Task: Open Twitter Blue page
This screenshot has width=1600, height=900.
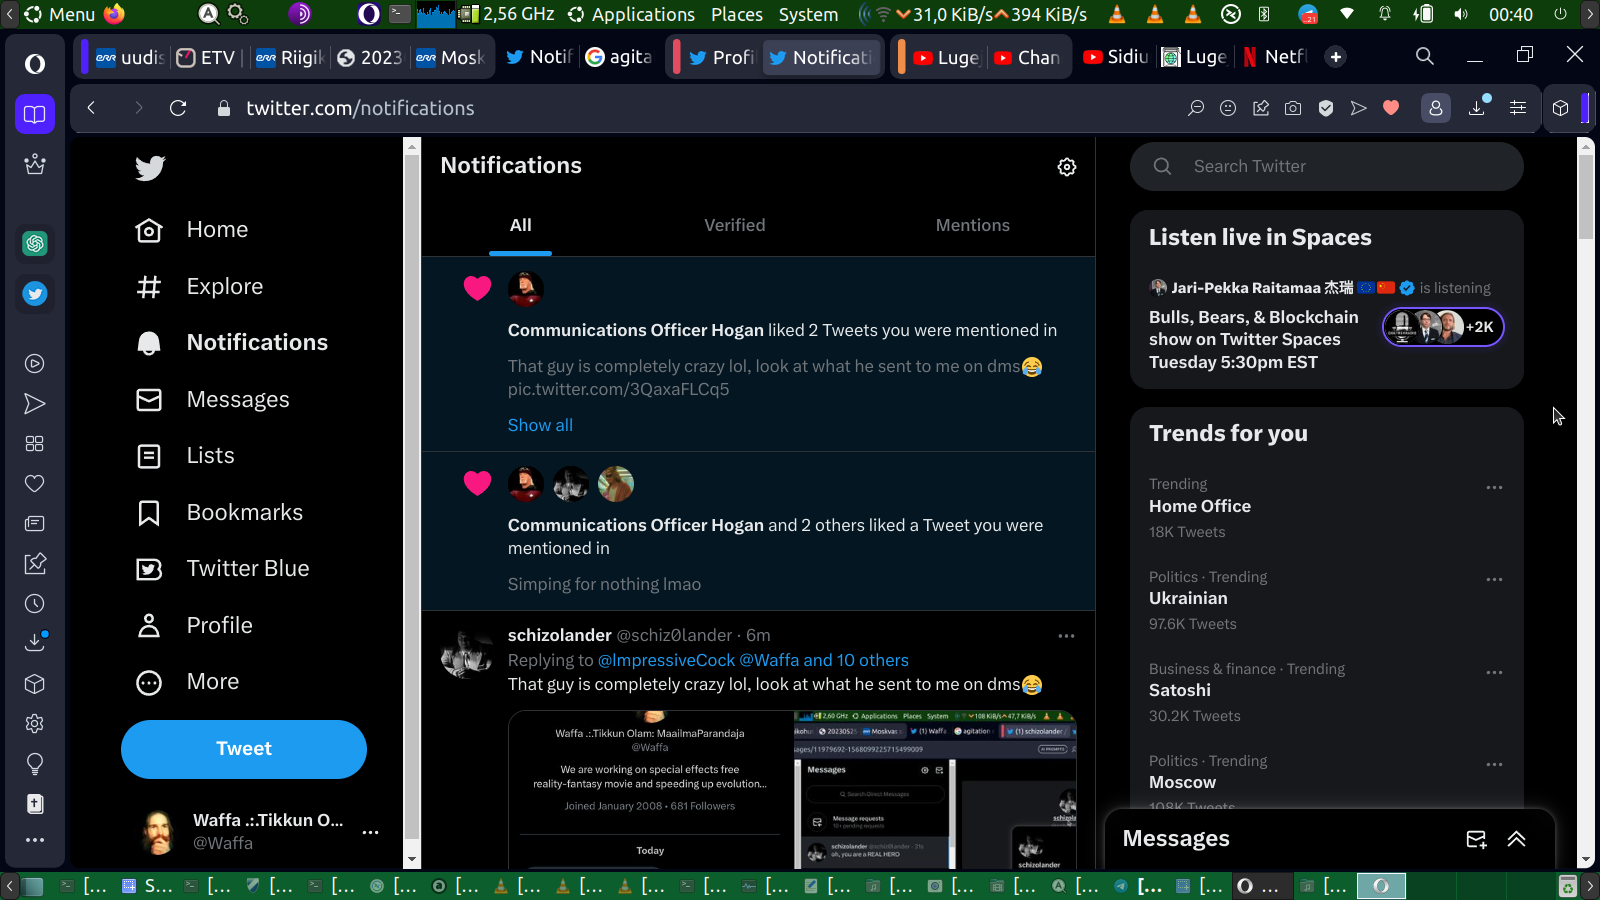Action: tap(222, 569)
